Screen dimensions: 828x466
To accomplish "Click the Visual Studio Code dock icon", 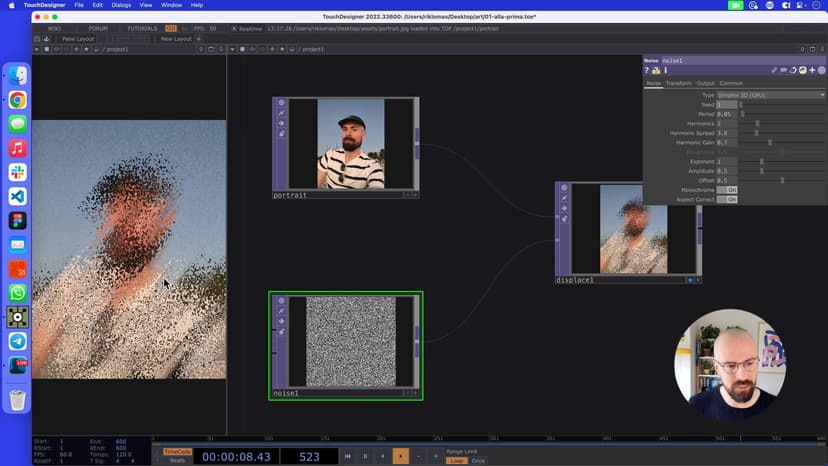I will pyautogui.click(x=17, y=197).
